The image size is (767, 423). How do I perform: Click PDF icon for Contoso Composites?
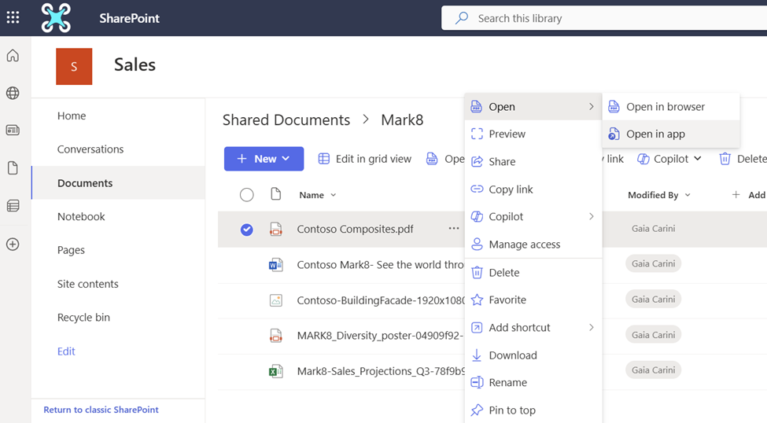coord(276,229)
